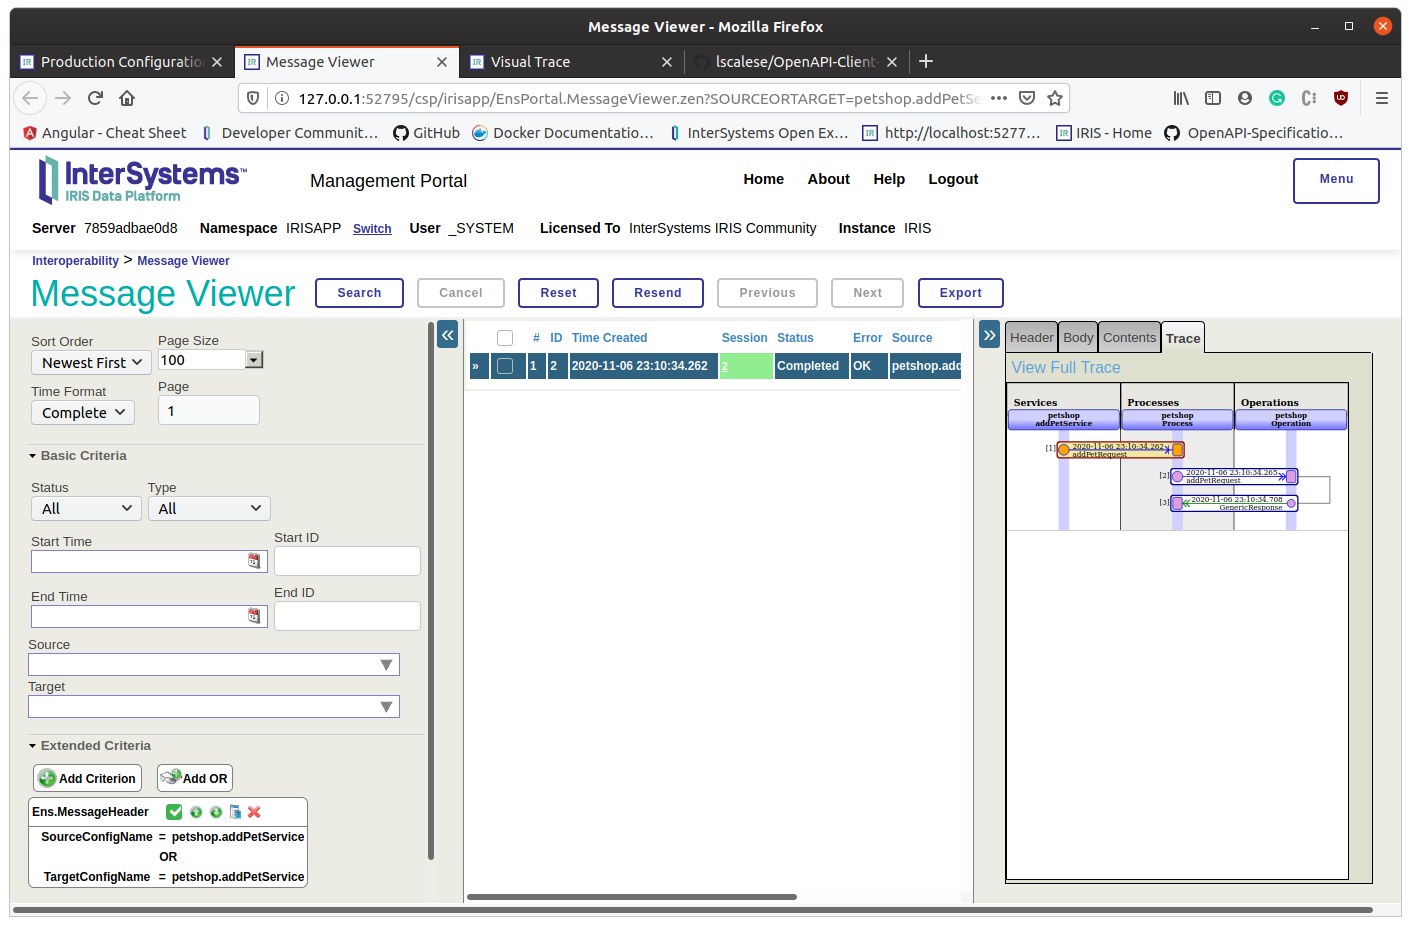Move Ens.MessageHeader criterion up
Screen dimensions: 1411x926
click(x=196, y=812)
